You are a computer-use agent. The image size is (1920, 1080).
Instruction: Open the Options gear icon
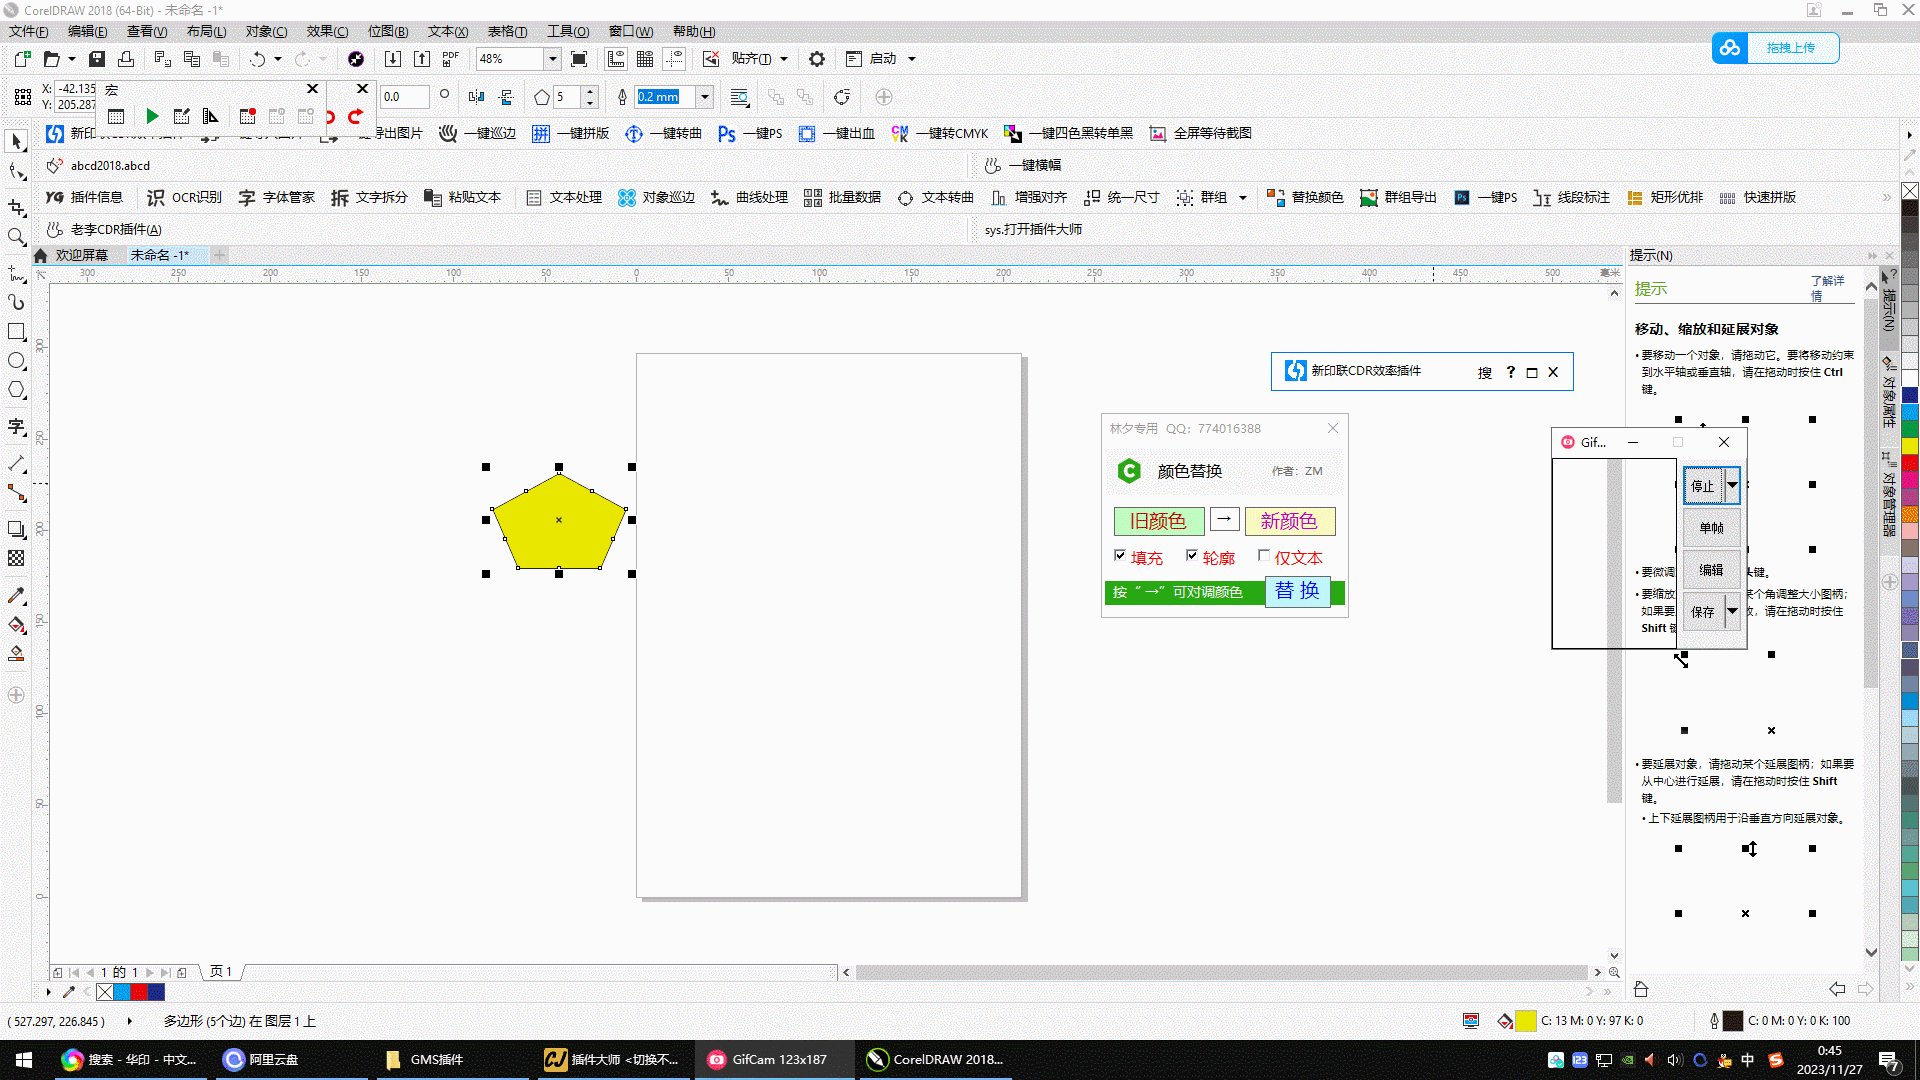coord(817,59)
